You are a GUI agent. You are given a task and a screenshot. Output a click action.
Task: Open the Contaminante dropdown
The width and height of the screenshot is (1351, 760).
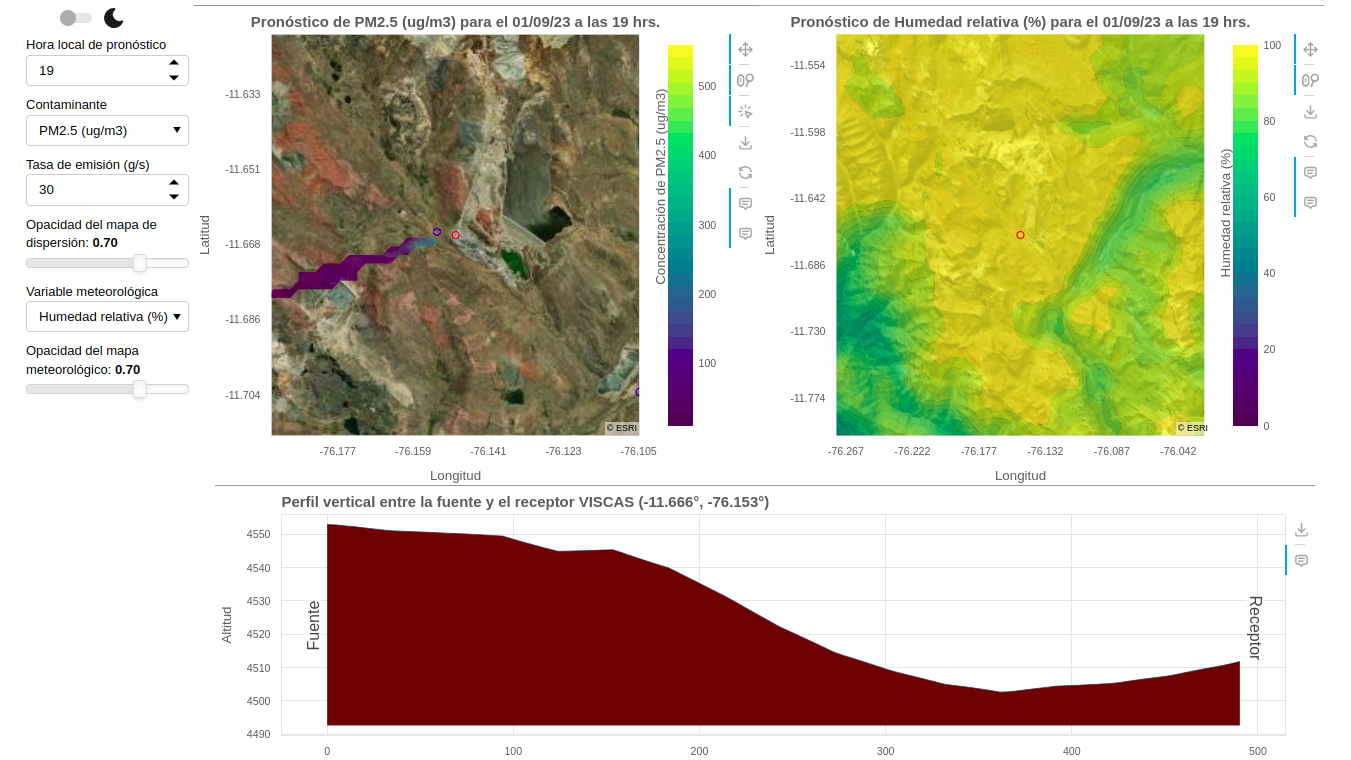[x=107, y=130]
